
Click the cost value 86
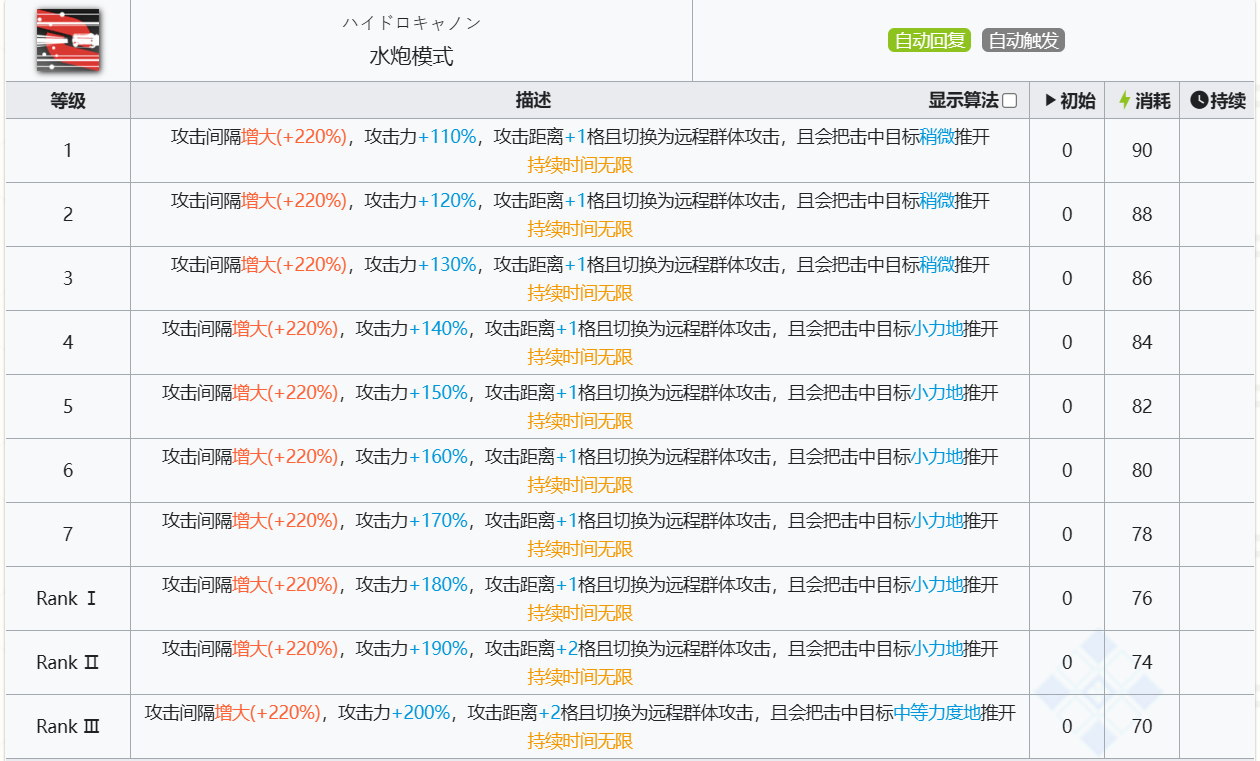click(1142, 279)
